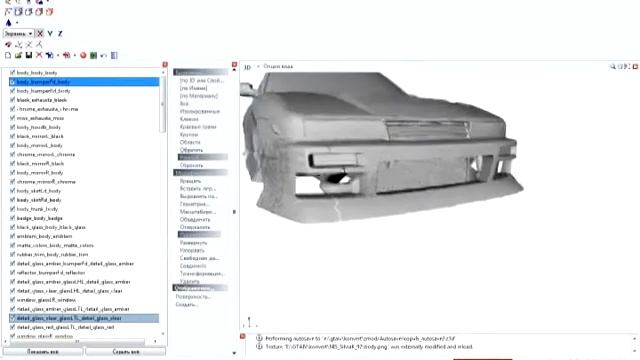The width and height of the screenshot is (640, 360).
Task: Choose the Поверхность... command
Action: 193,297
